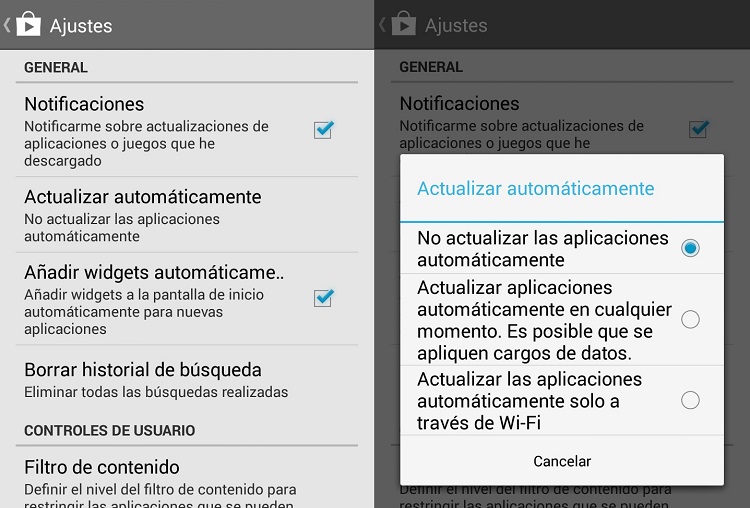Toggle the Añadir widgets automáticamente checkbox

[x=324, y=298]
